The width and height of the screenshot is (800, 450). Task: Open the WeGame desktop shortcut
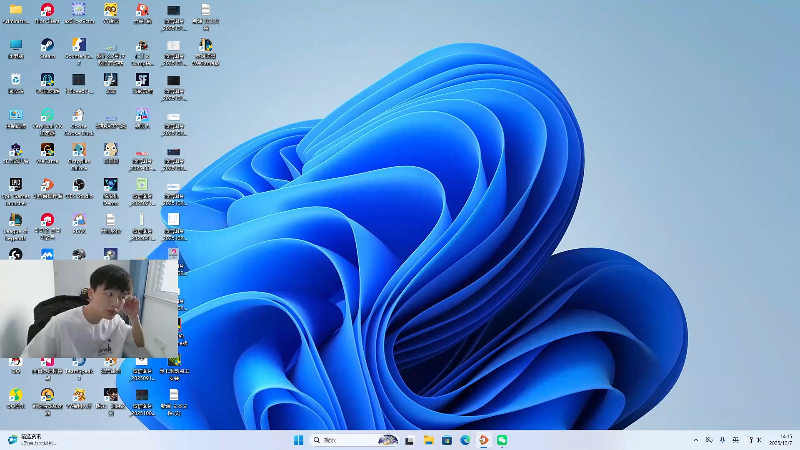tap(47, 150)
